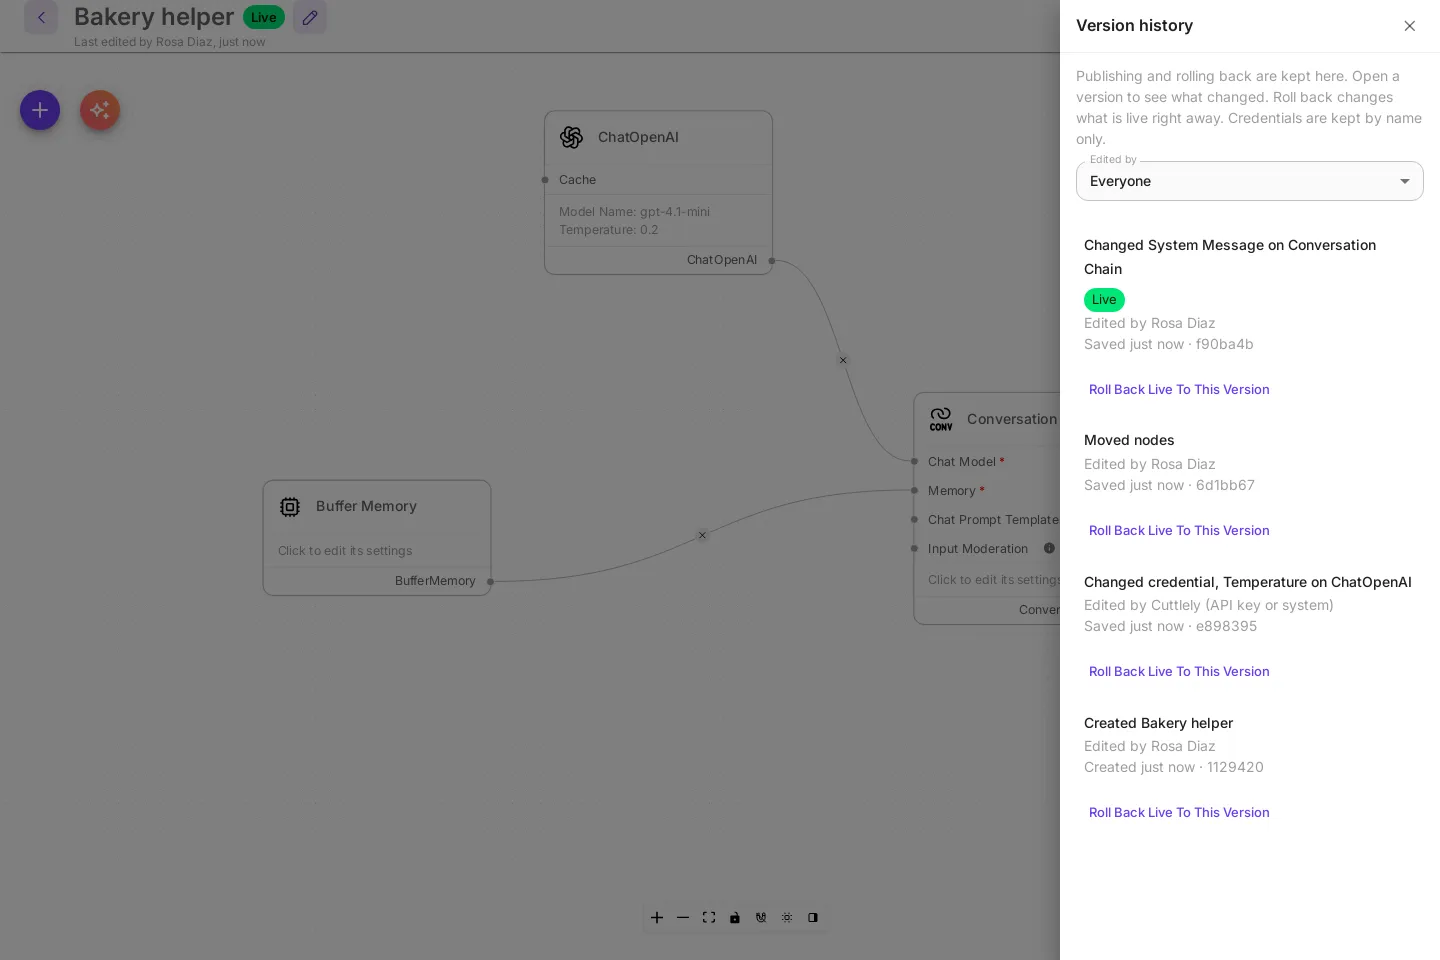Click the Version history heading

[1134, 26]
